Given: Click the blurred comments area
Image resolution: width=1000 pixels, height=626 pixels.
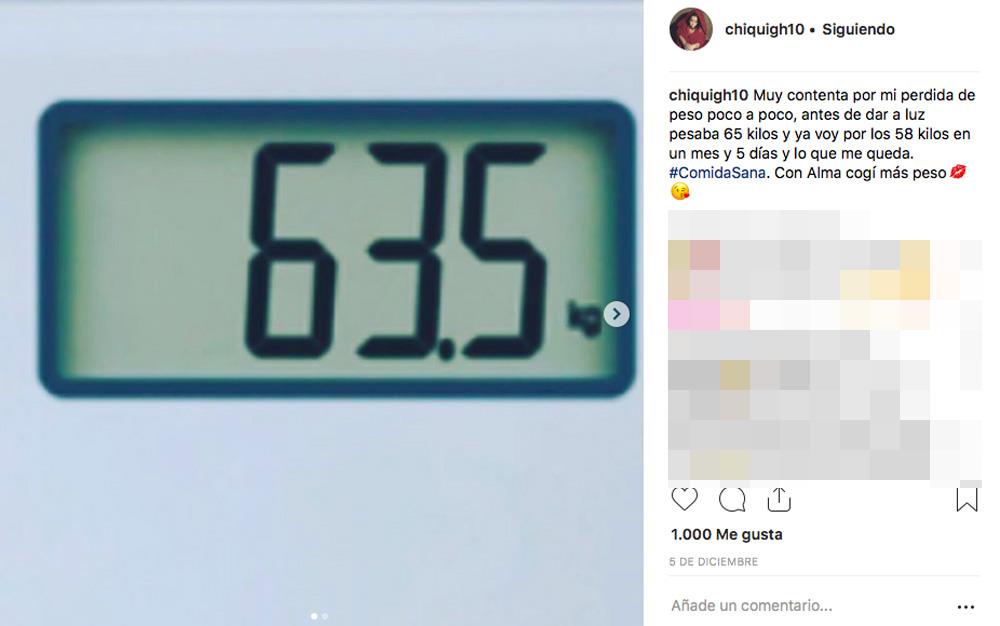Looking at the screenshot, I should click(x=824, y=346).
